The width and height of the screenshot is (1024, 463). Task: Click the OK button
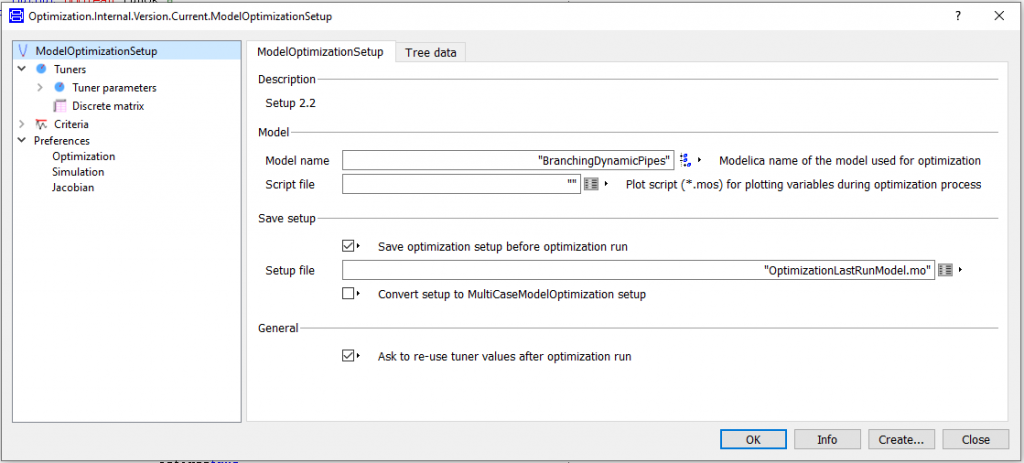[x=753, y=439]
